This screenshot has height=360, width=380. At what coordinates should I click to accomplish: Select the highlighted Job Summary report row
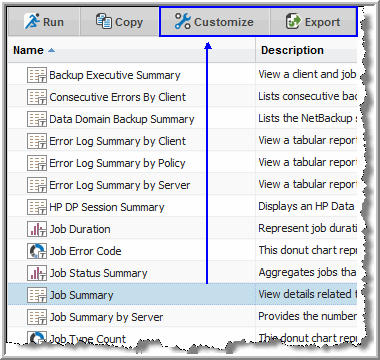point(182,294)
